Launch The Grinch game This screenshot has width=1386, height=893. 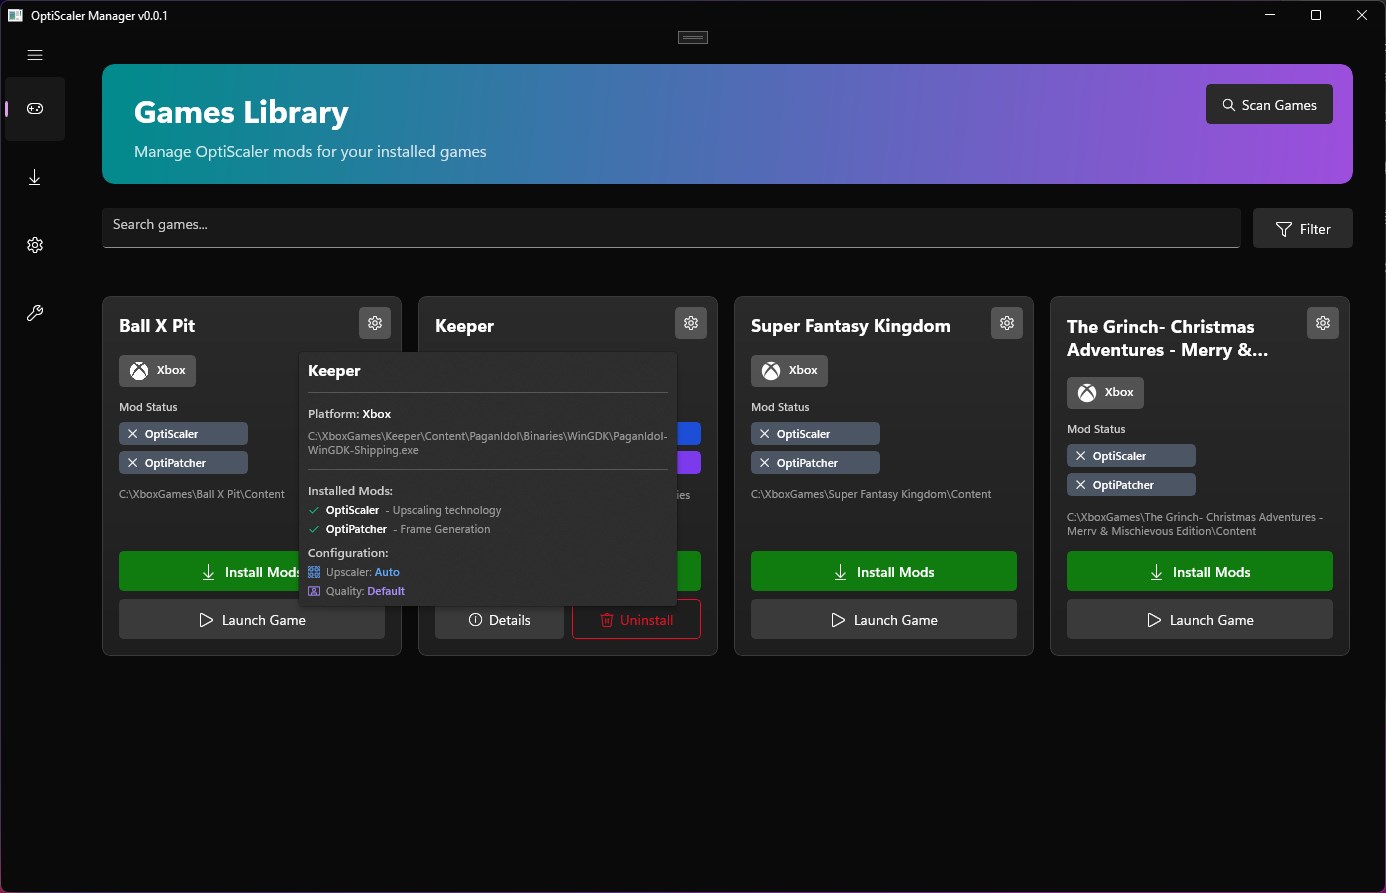point(1200,620)
